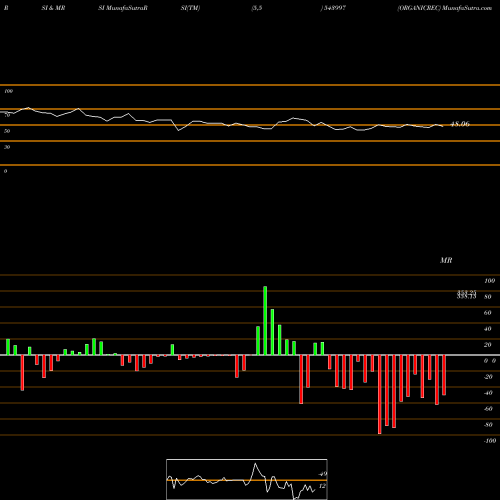The height and width of the screenshot is (500, 500).
Task: Click the -100 label on MR axis
Action: point(490,441)
